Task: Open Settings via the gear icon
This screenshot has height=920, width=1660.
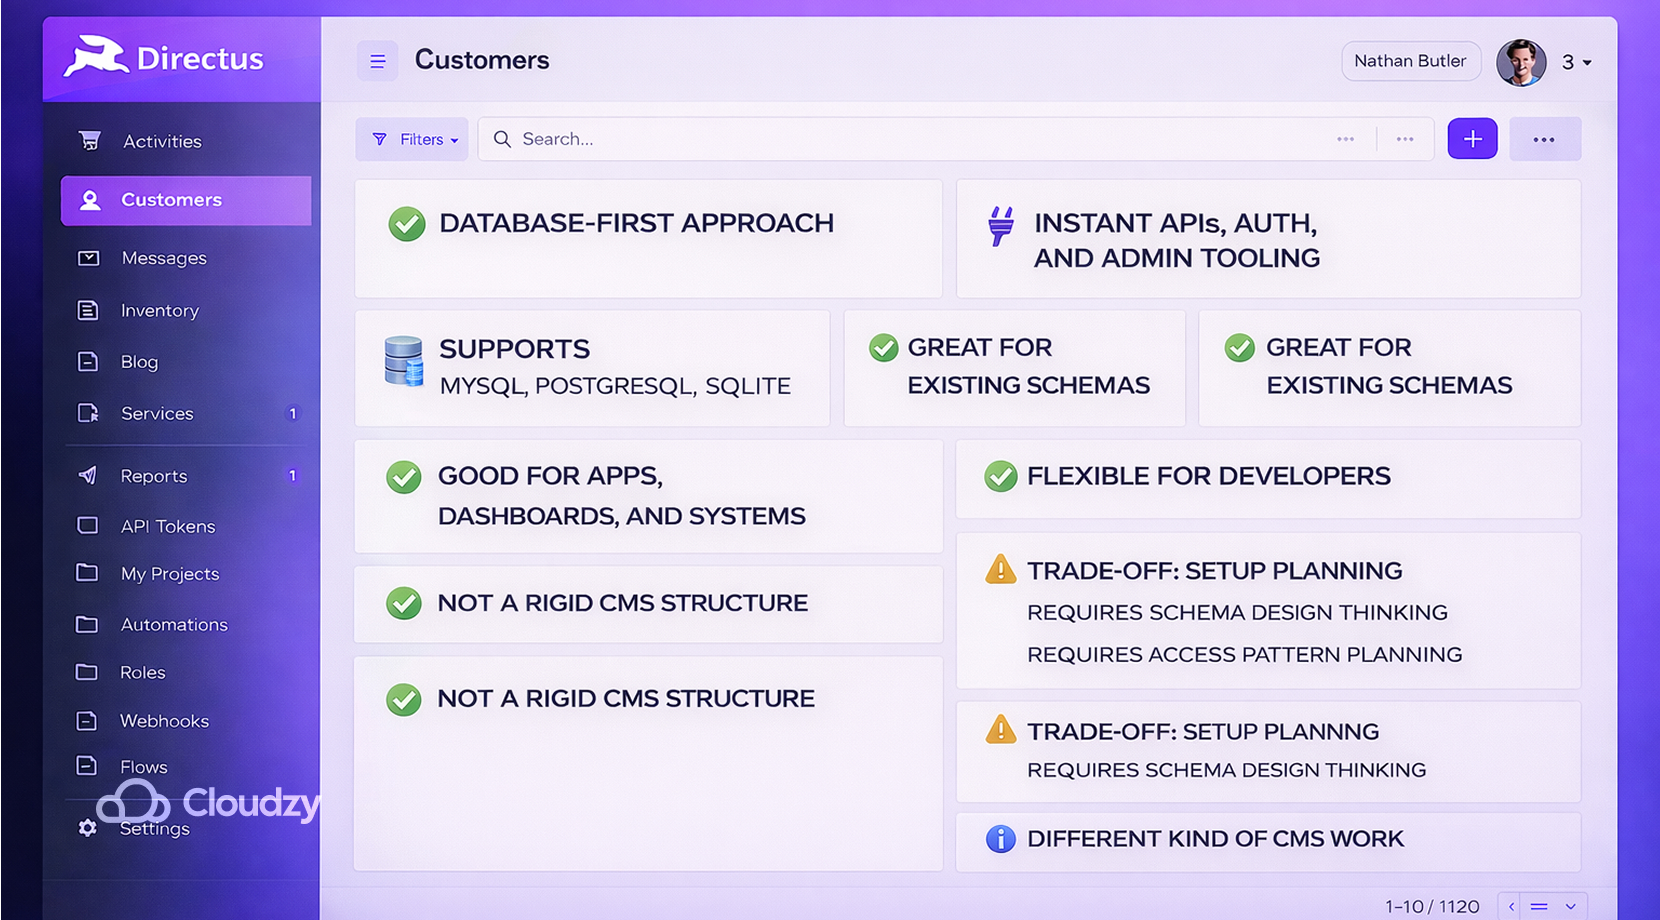Action: coord(86,828)
